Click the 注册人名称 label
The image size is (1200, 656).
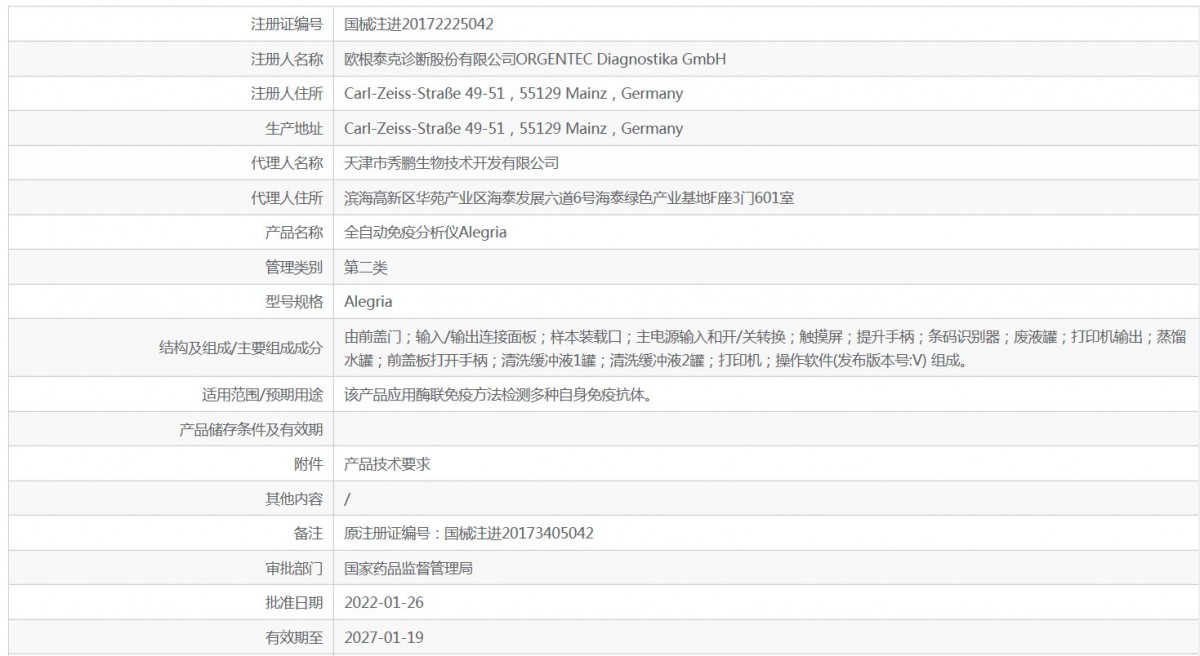pos(286,59)
